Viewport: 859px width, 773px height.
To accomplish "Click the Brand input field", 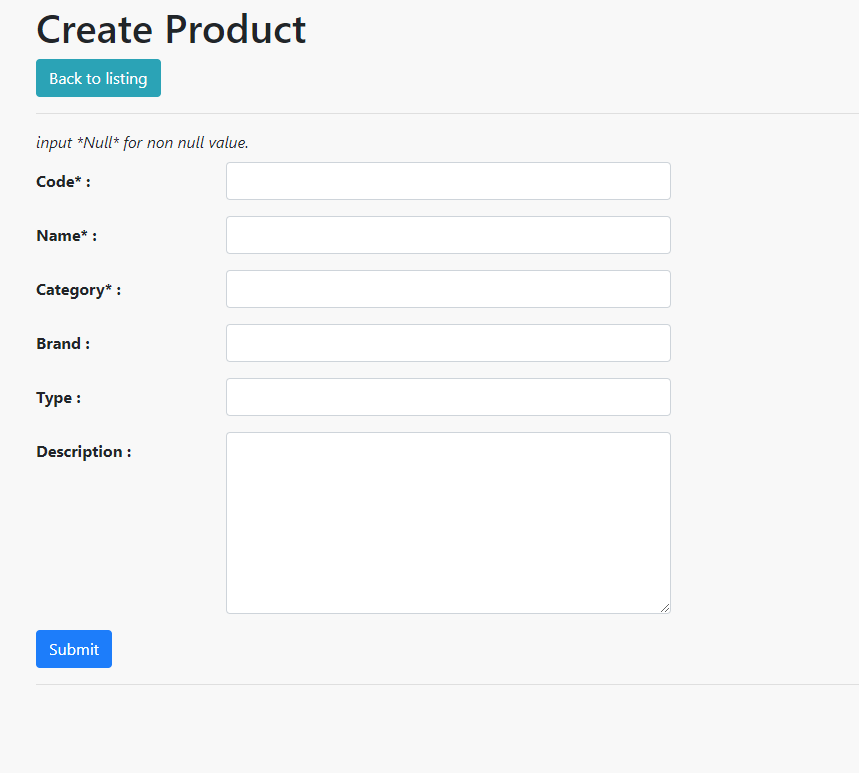I will [447, 343].
